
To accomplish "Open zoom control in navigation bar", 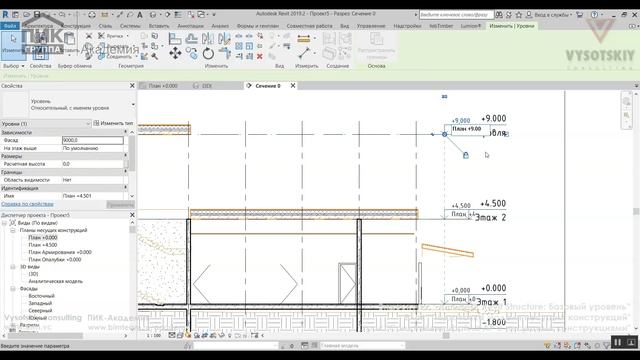I will [x=627, y=116].
